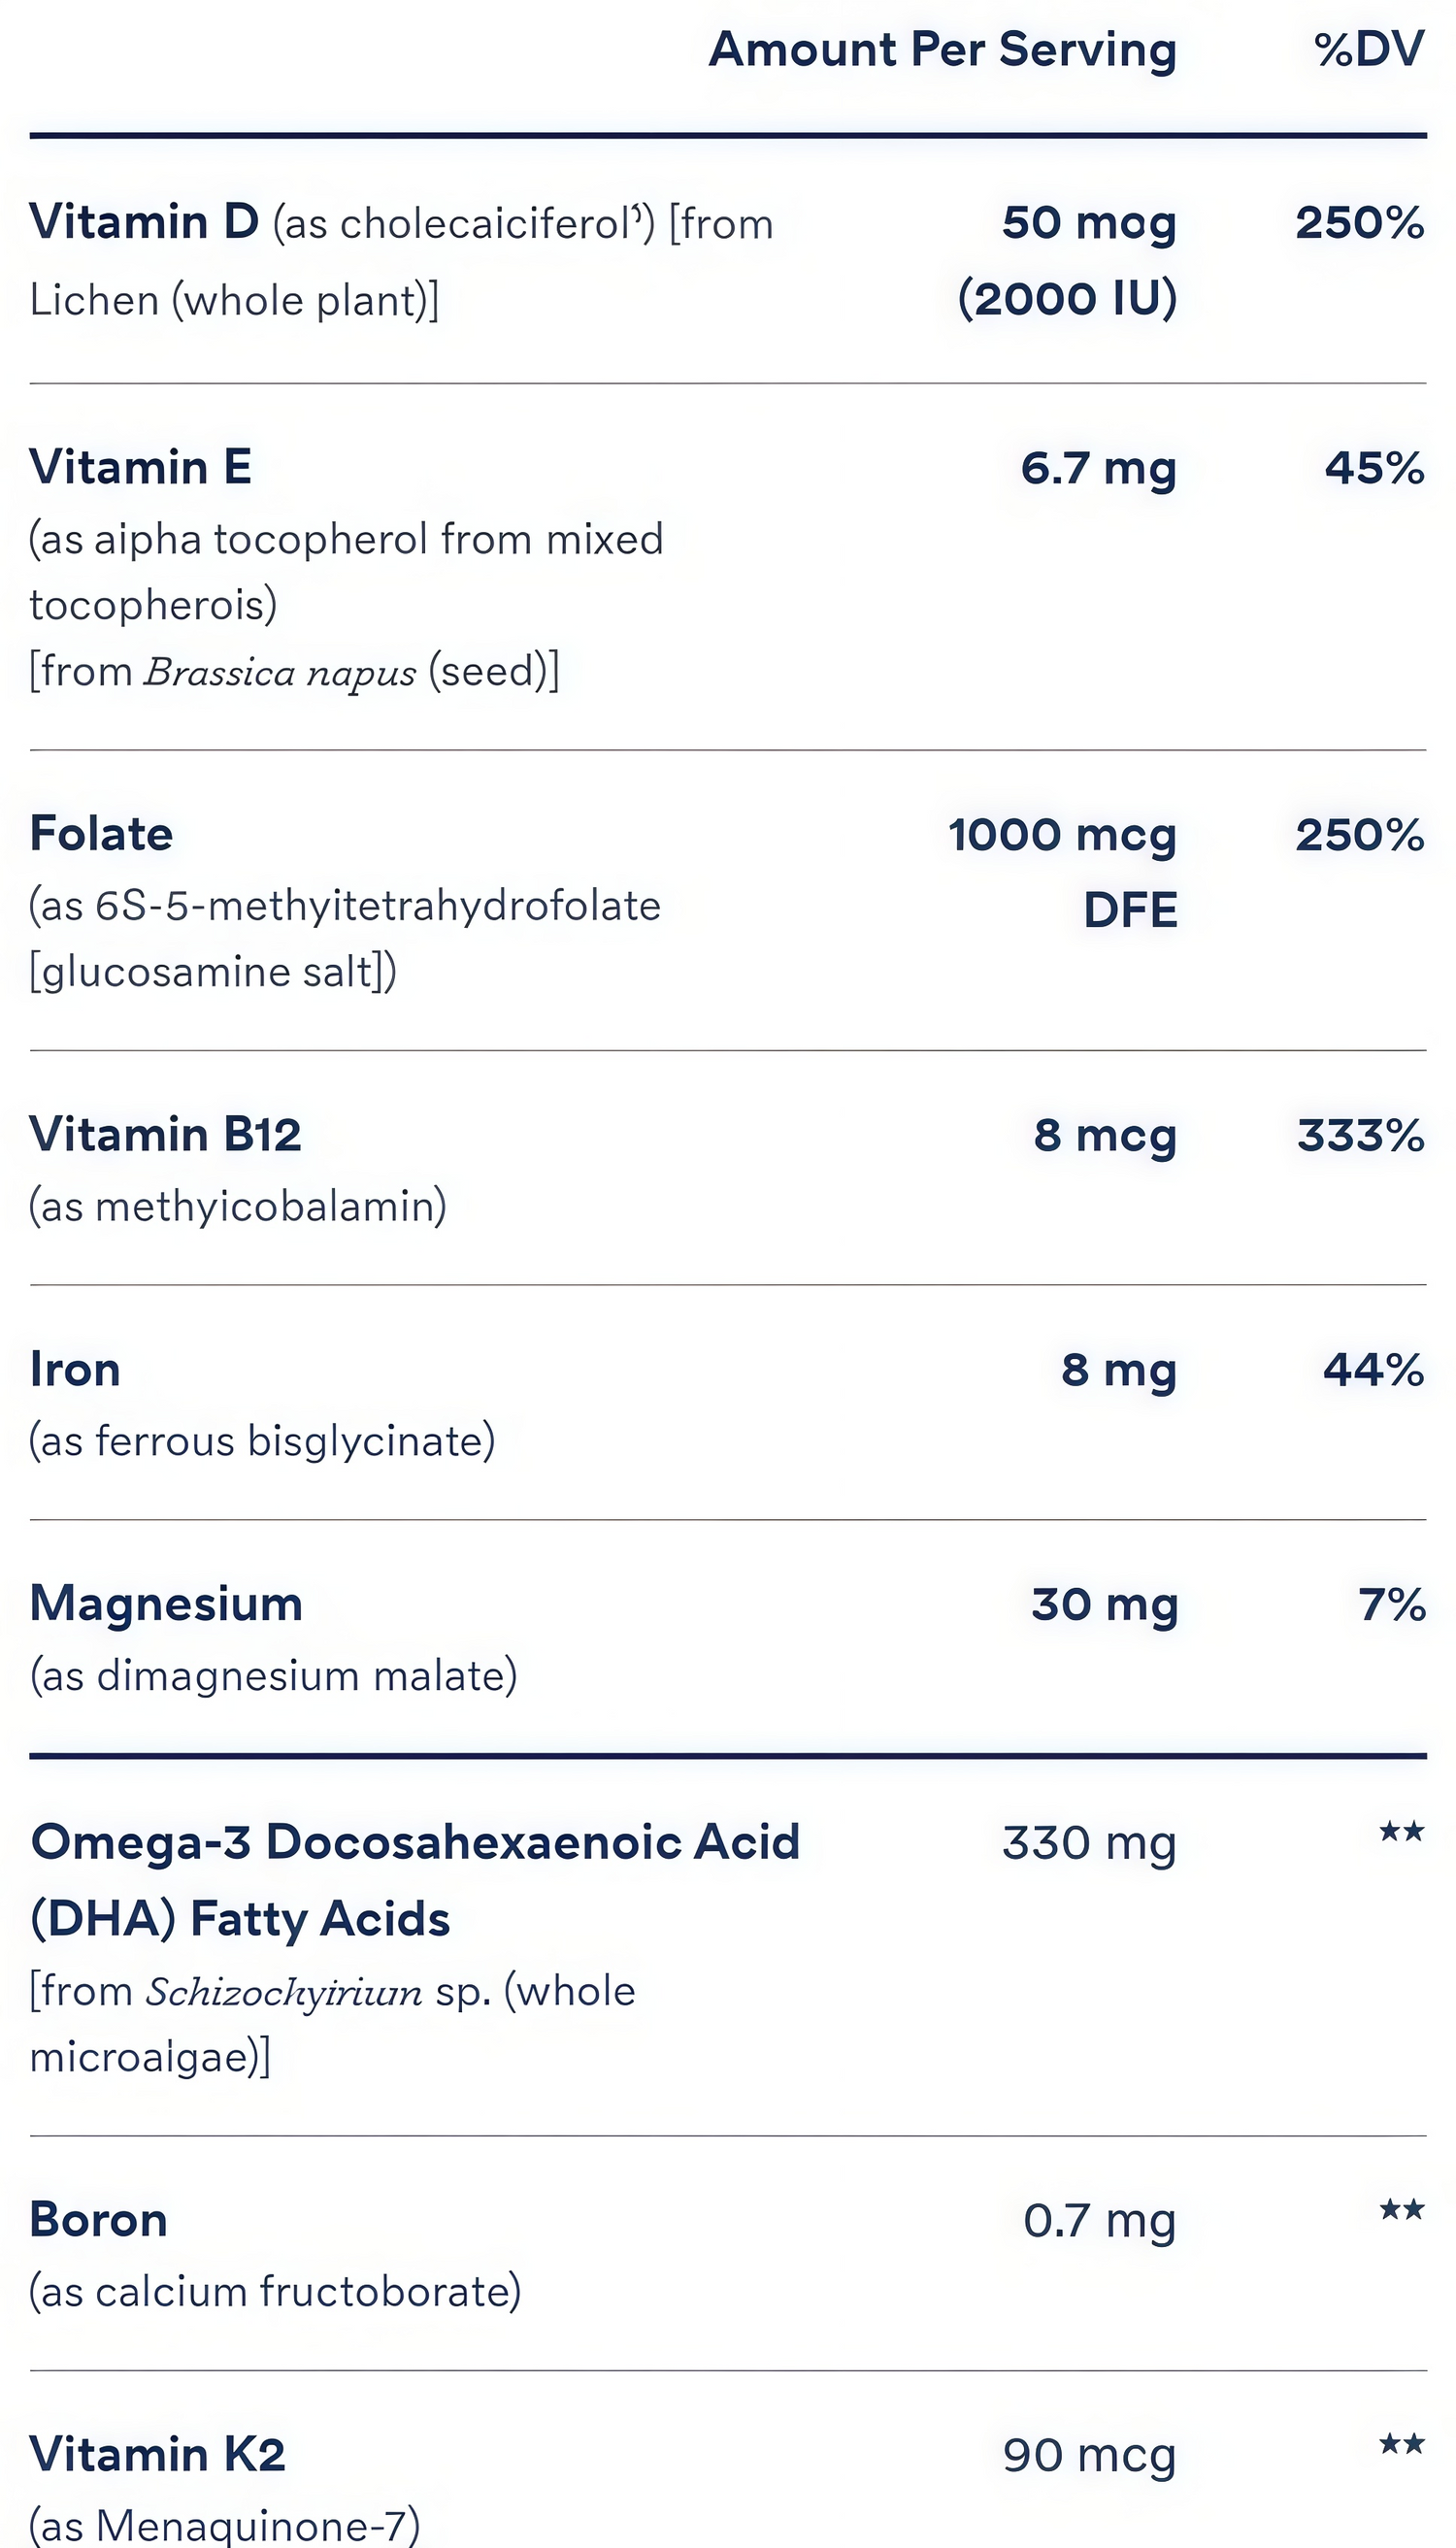1456x2548 pixels.
Task: Click the 44% daily value for Iron
Action: 1373,1370
